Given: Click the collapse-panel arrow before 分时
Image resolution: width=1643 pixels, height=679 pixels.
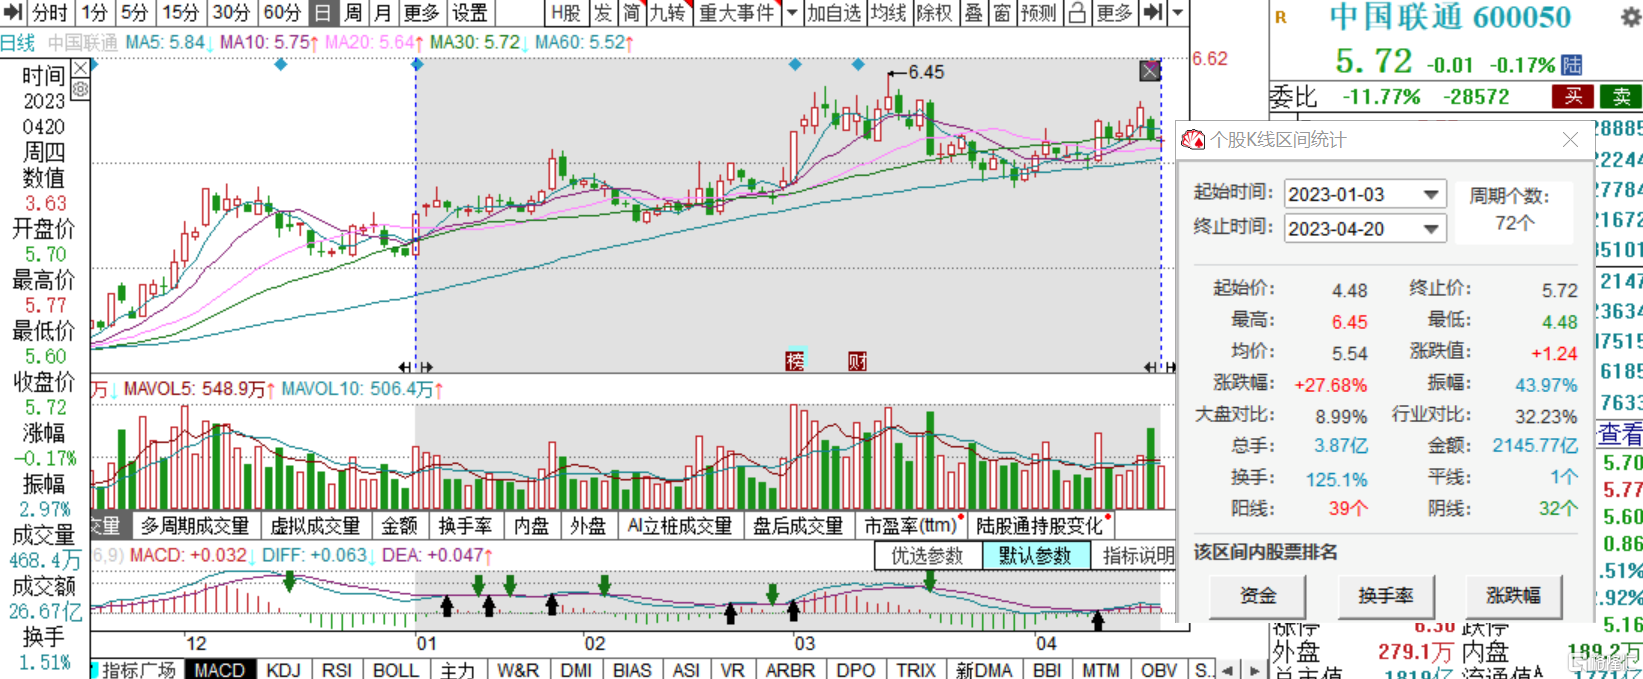Looking at the screenshot, I should tap(13, 13).
